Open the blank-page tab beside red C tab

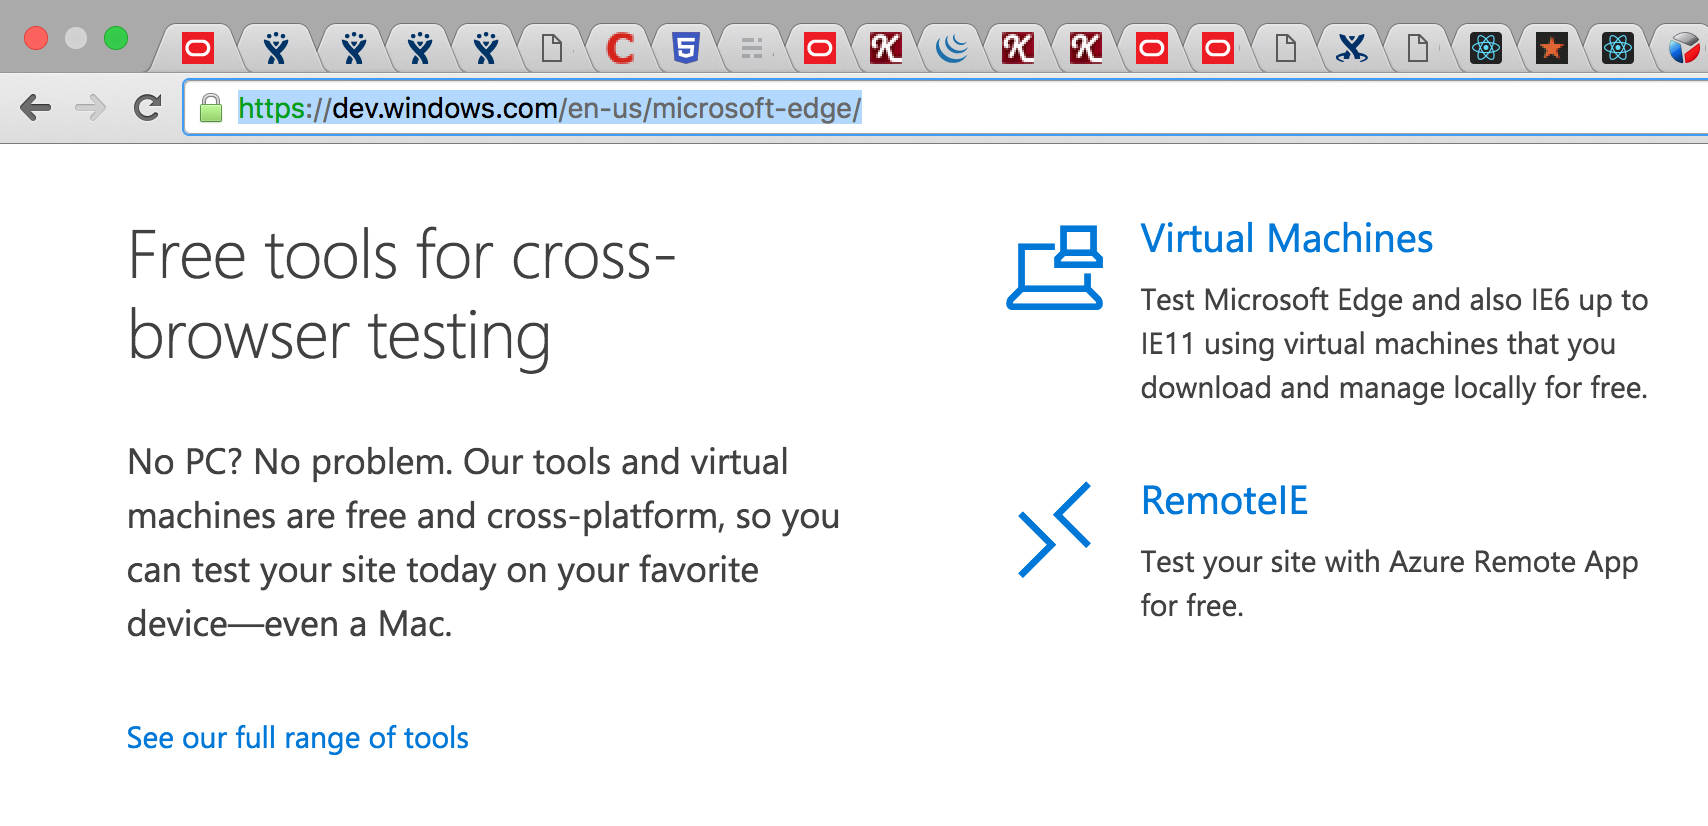coord(552,47)
